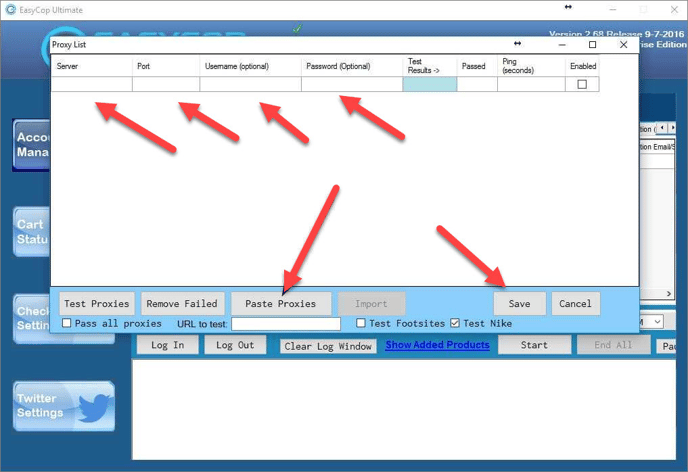Click Log Out in main window
The width and height of the screenshot is (688, 472).
click(x=235, y=345)
